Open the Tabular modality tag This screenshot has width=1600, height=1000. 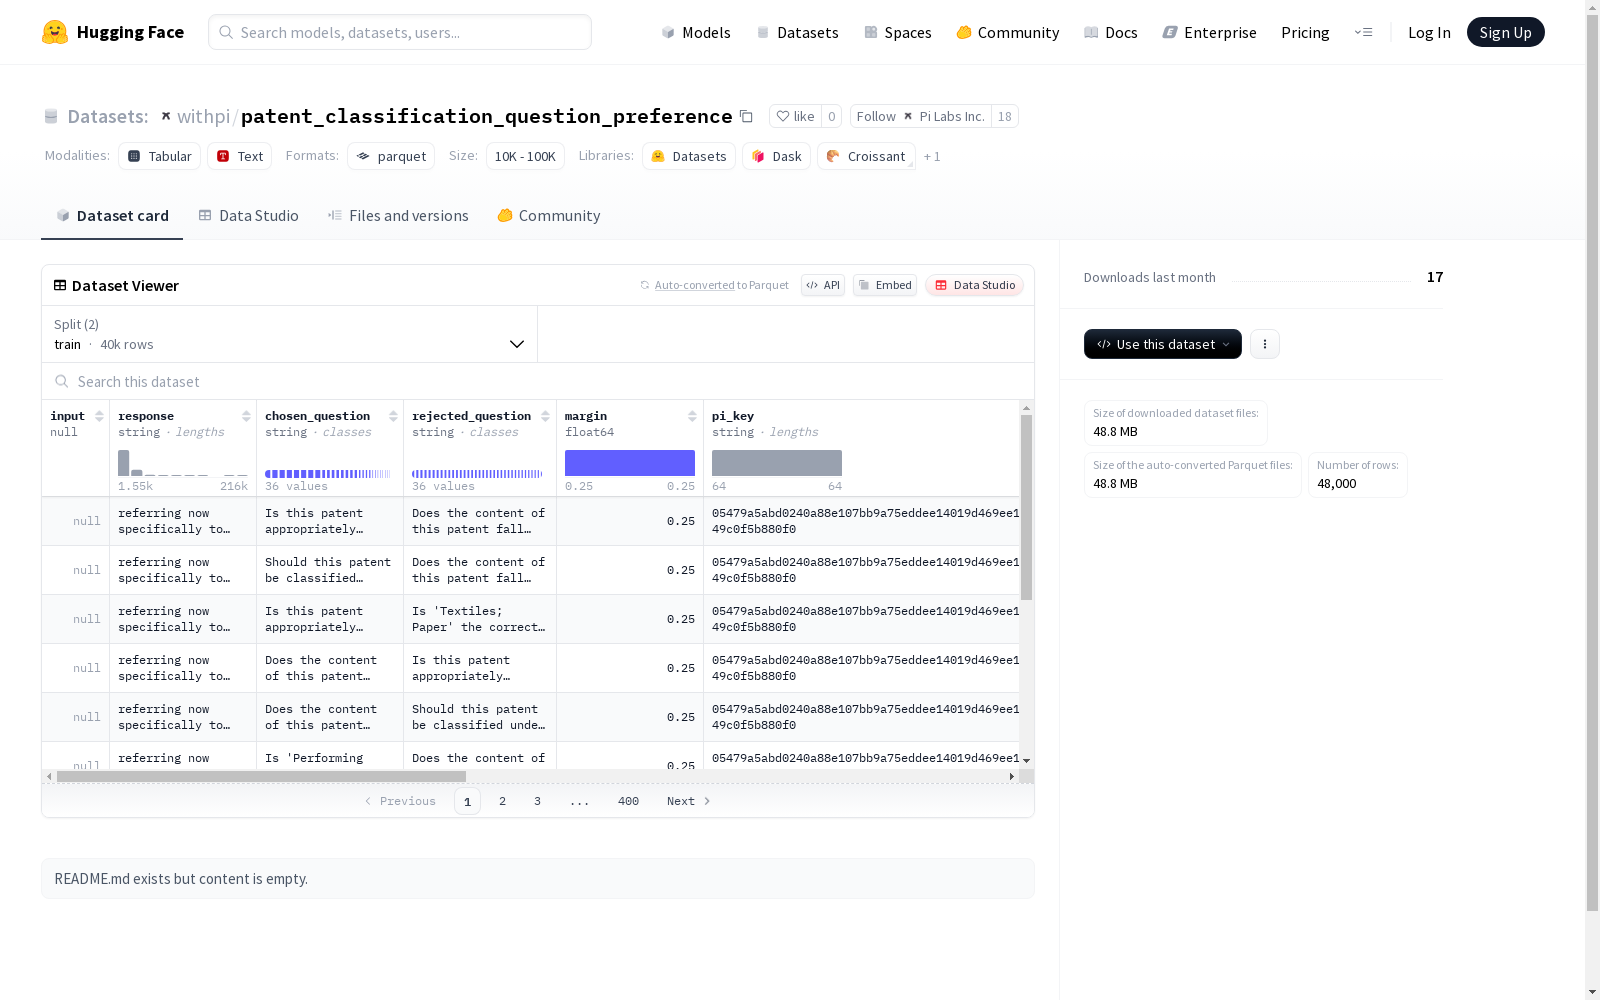coord(160,156)
